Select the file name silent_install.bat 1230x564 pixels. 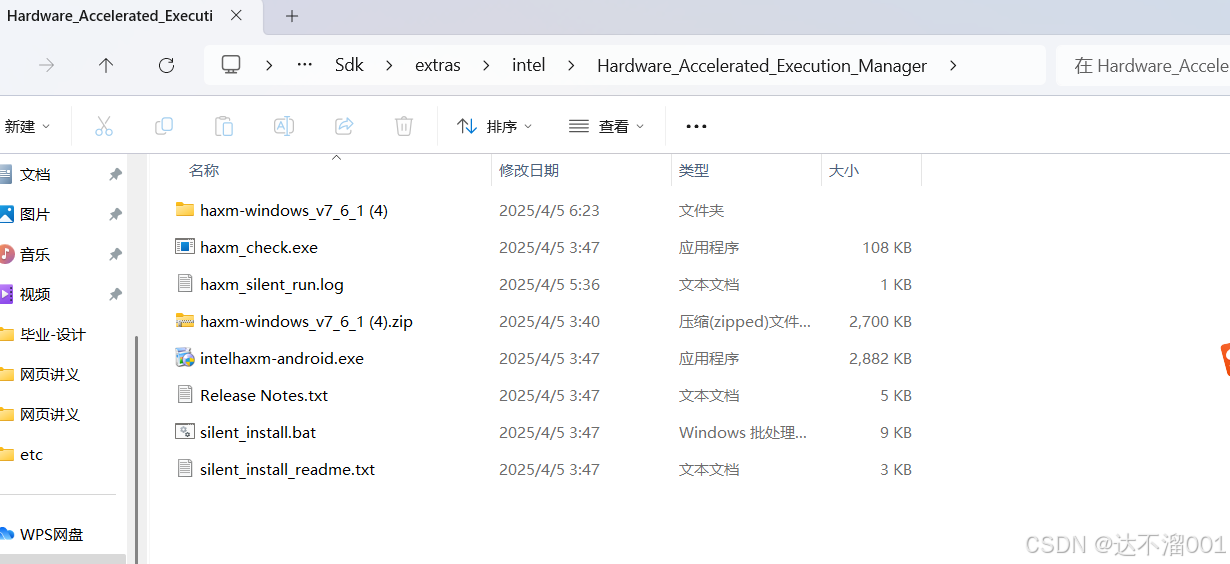[258, 432]
